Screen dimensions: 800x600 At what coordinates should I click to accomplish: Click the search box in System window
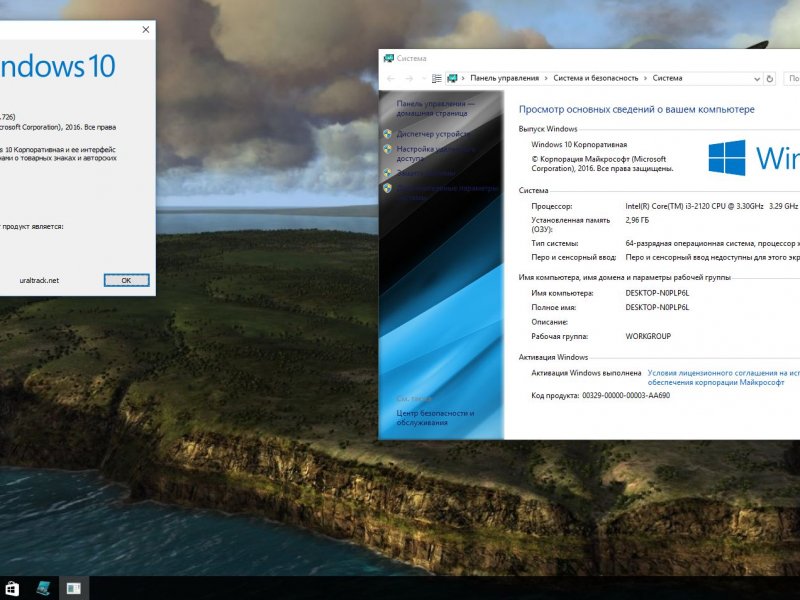(x=792, y=79)
